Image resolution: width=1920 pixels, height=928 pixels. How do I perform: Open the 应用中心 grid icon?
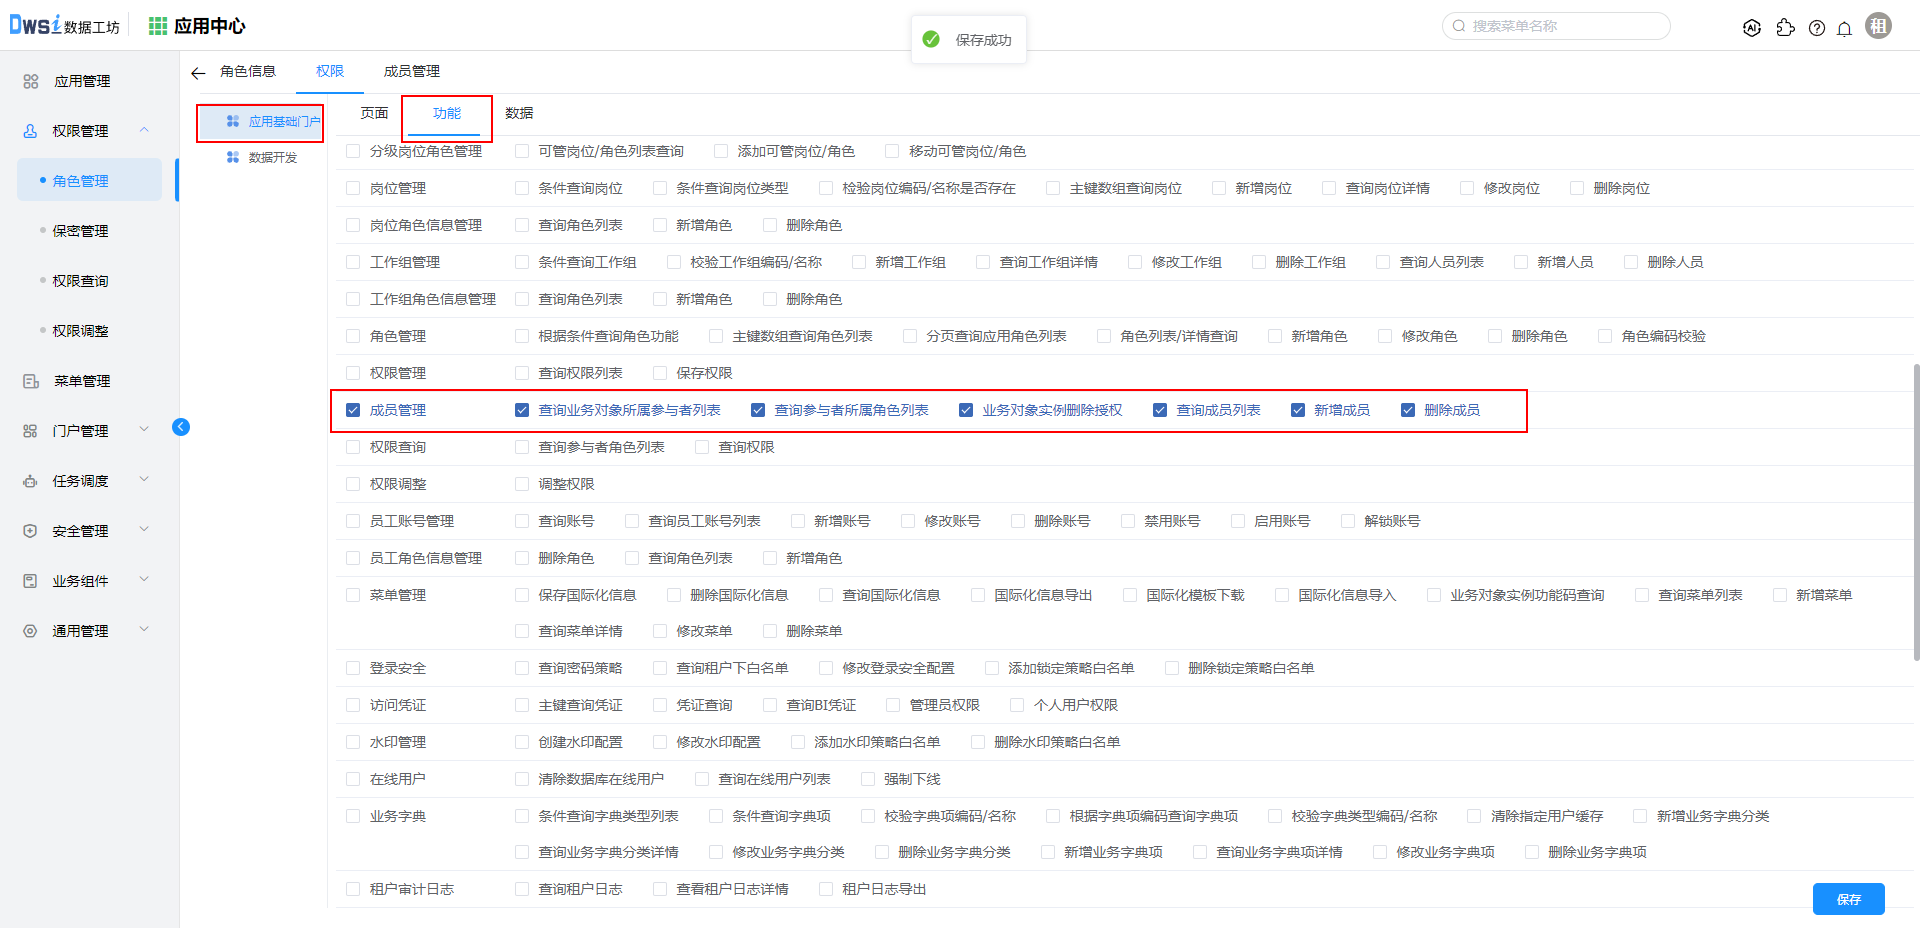[158, 26]
